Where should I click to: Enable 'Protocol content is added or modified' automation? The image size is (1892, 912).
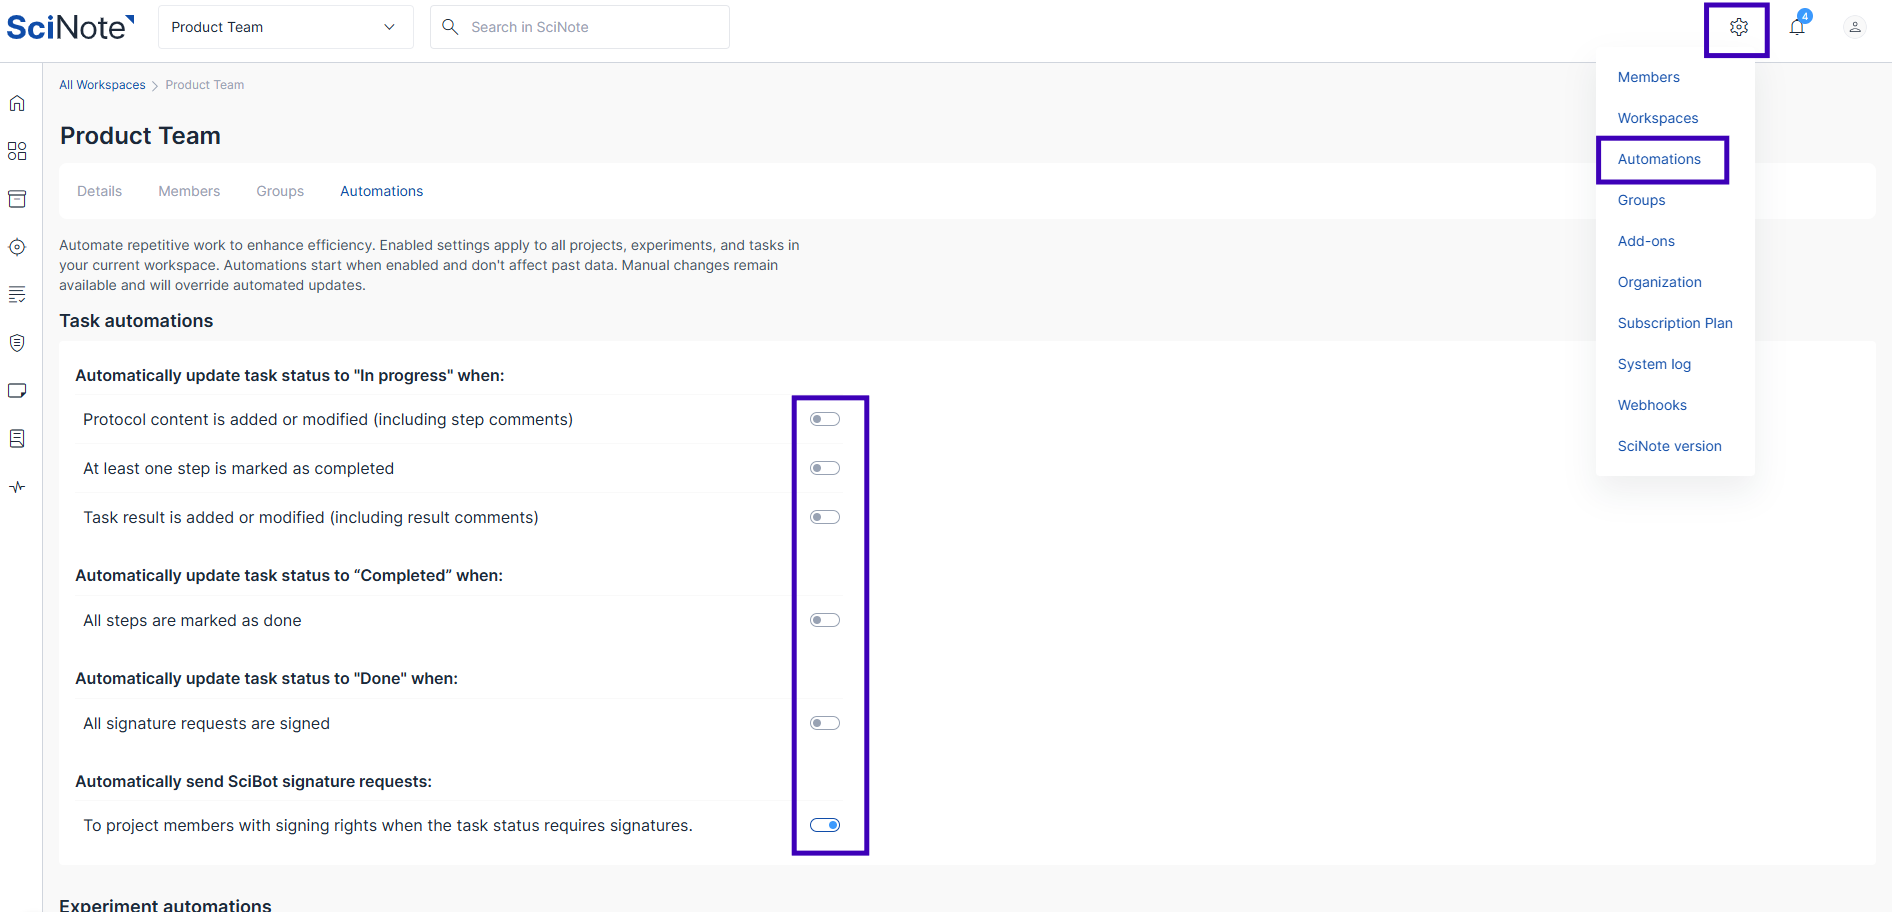[823, 419]
